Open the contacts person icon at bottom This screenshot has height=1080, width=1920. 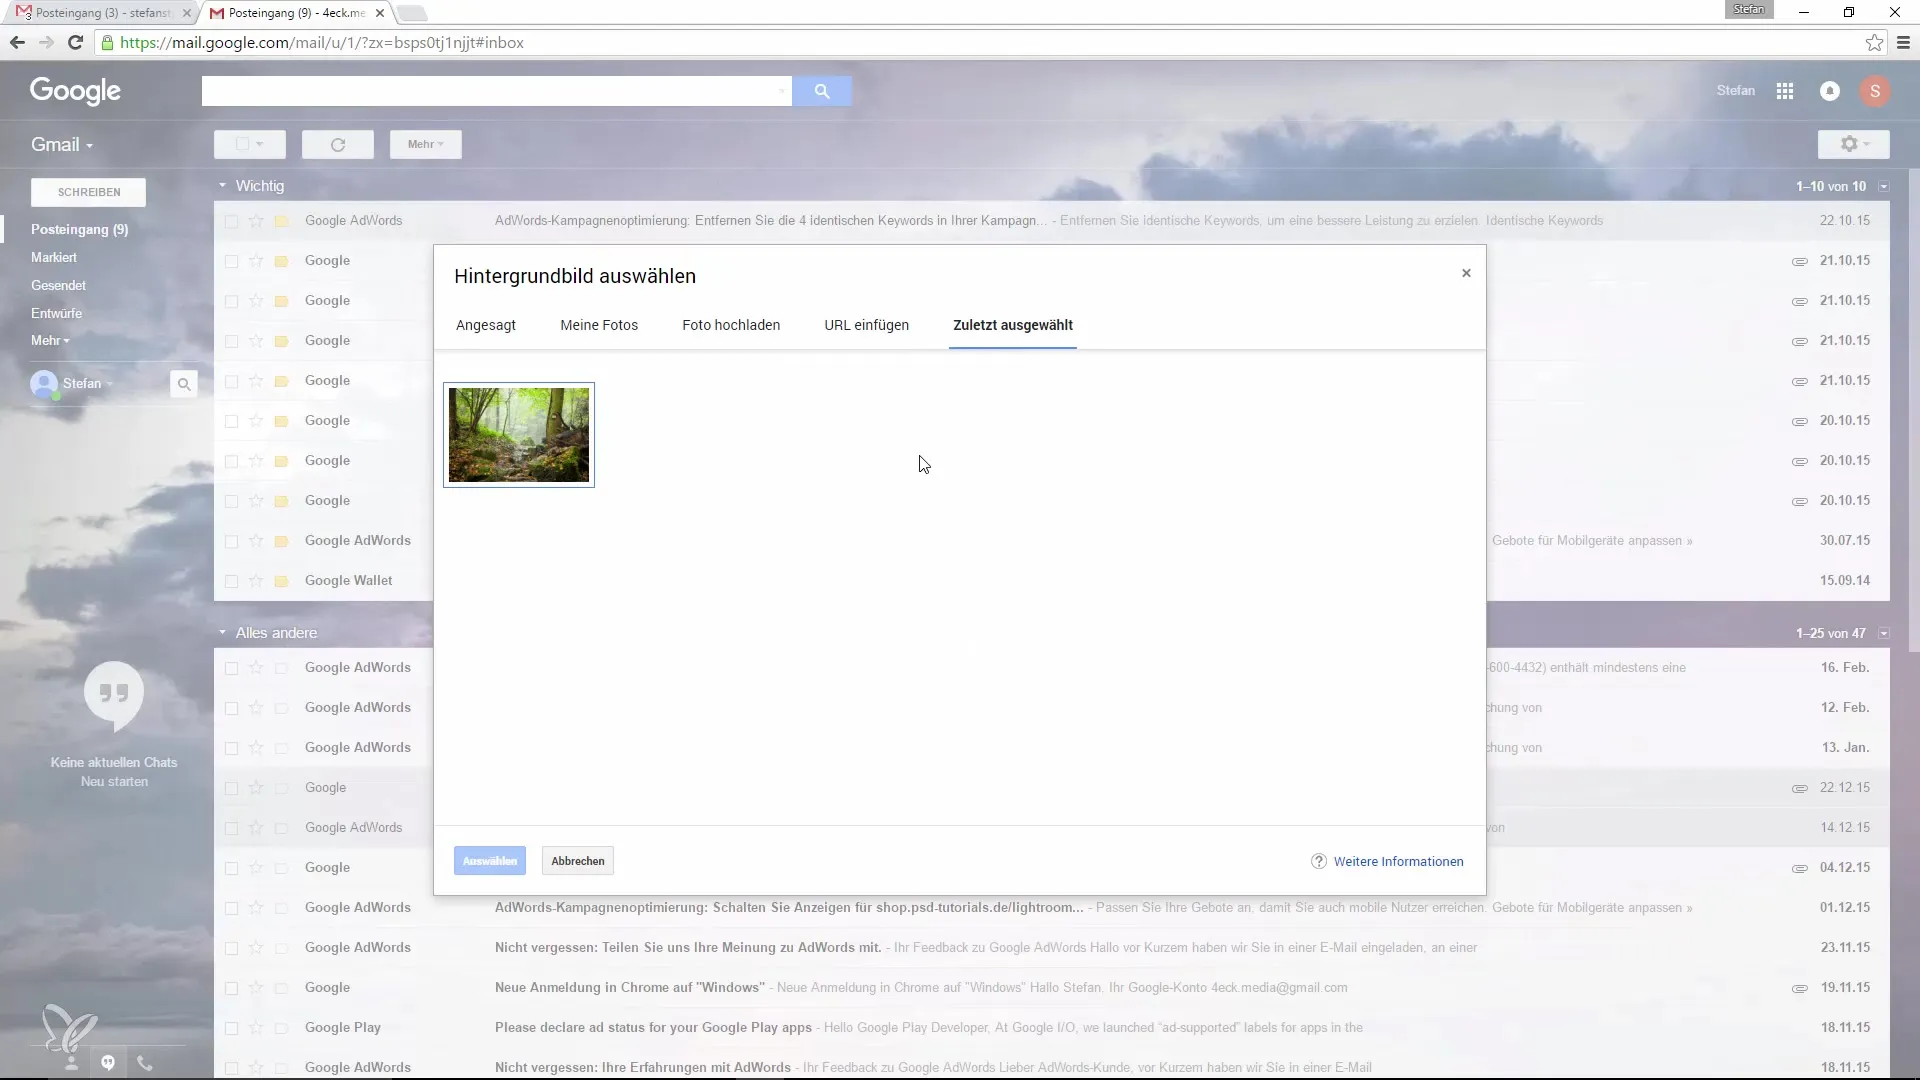pyautogui.click(x=71, y=1063)
